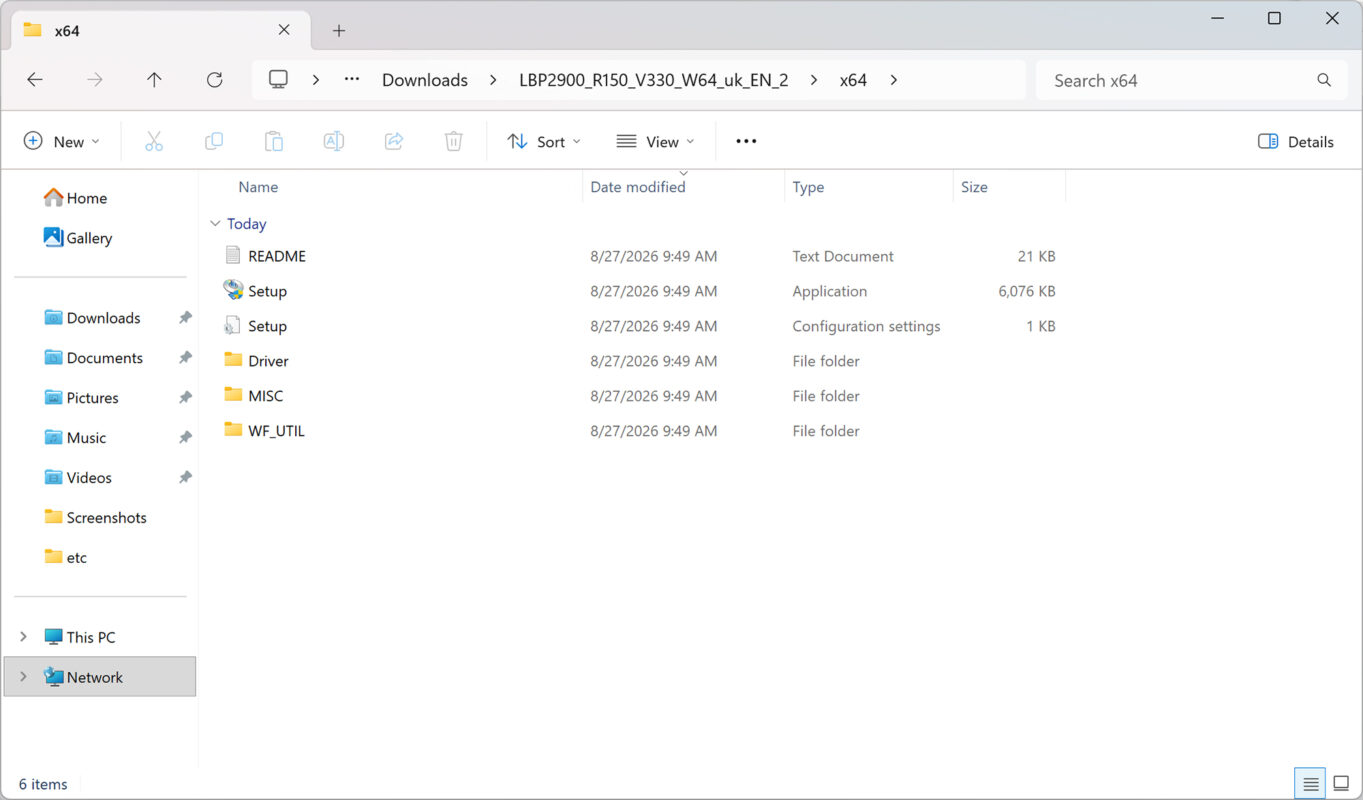Click the x64 breadcrumb
The image size is (1363, 800).
[x=853, y=80]
